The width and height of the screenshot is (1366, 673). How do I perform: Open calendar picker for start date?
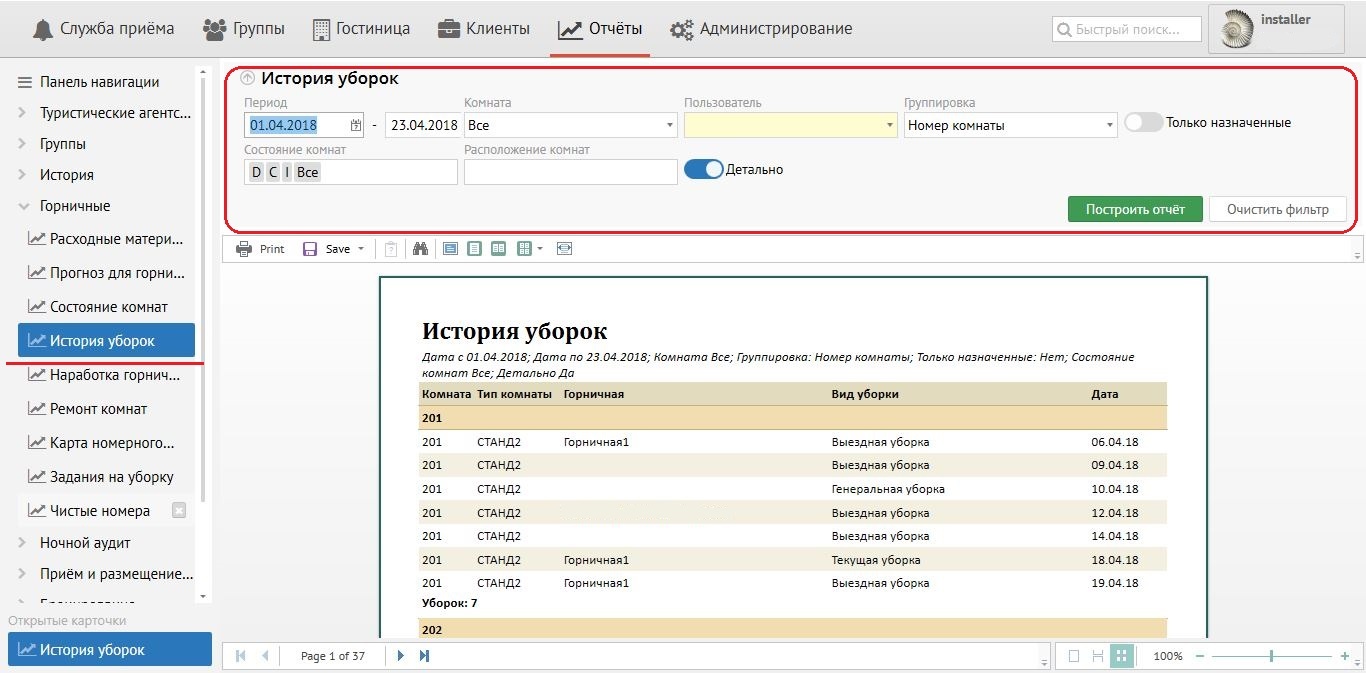point(356,126)
